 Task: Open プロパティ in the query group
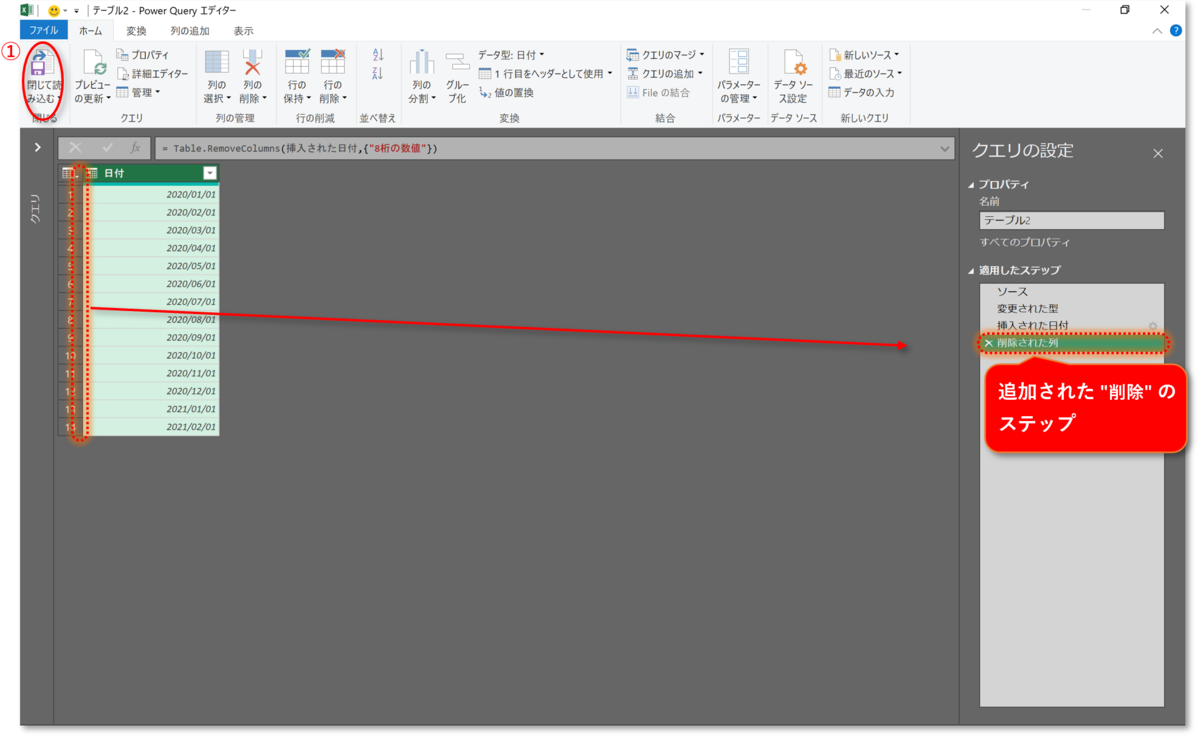[142, 55]
